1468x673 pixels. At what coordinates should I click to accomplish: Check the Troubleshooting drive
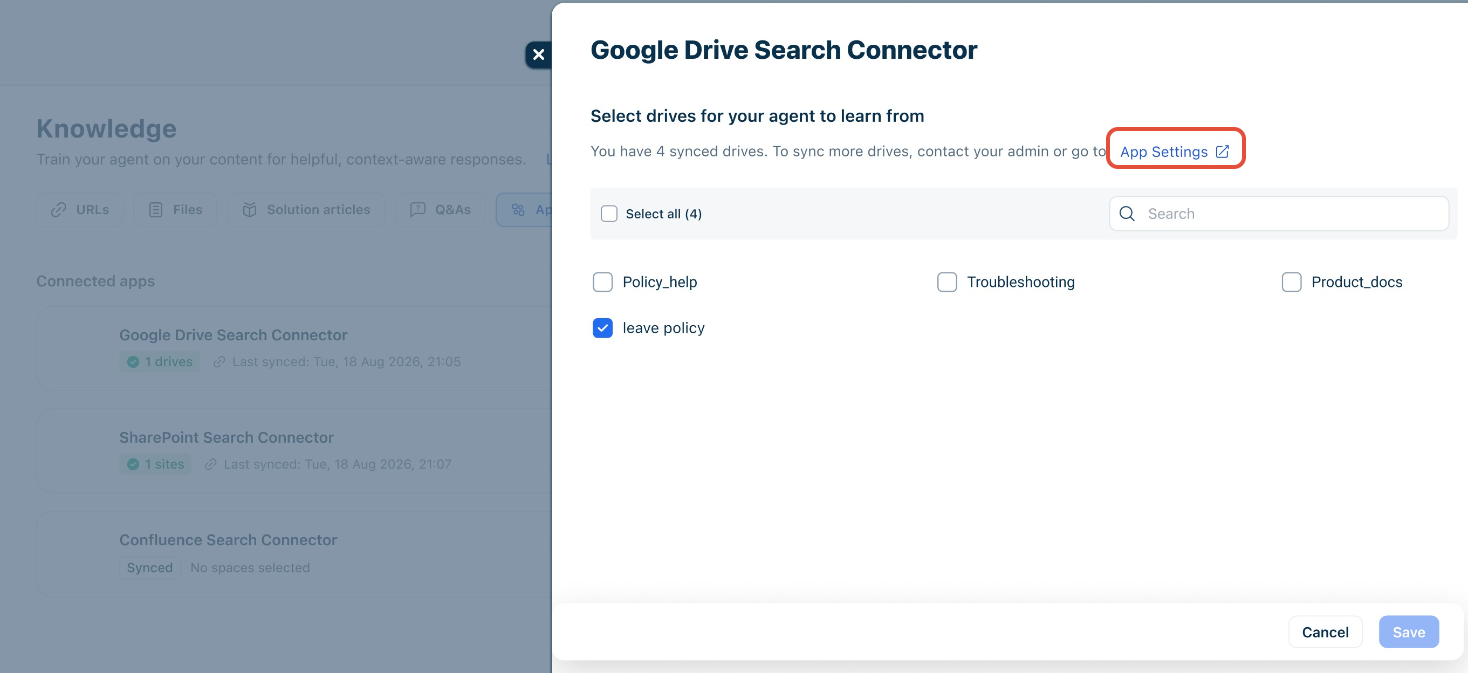tap(947, 282)
